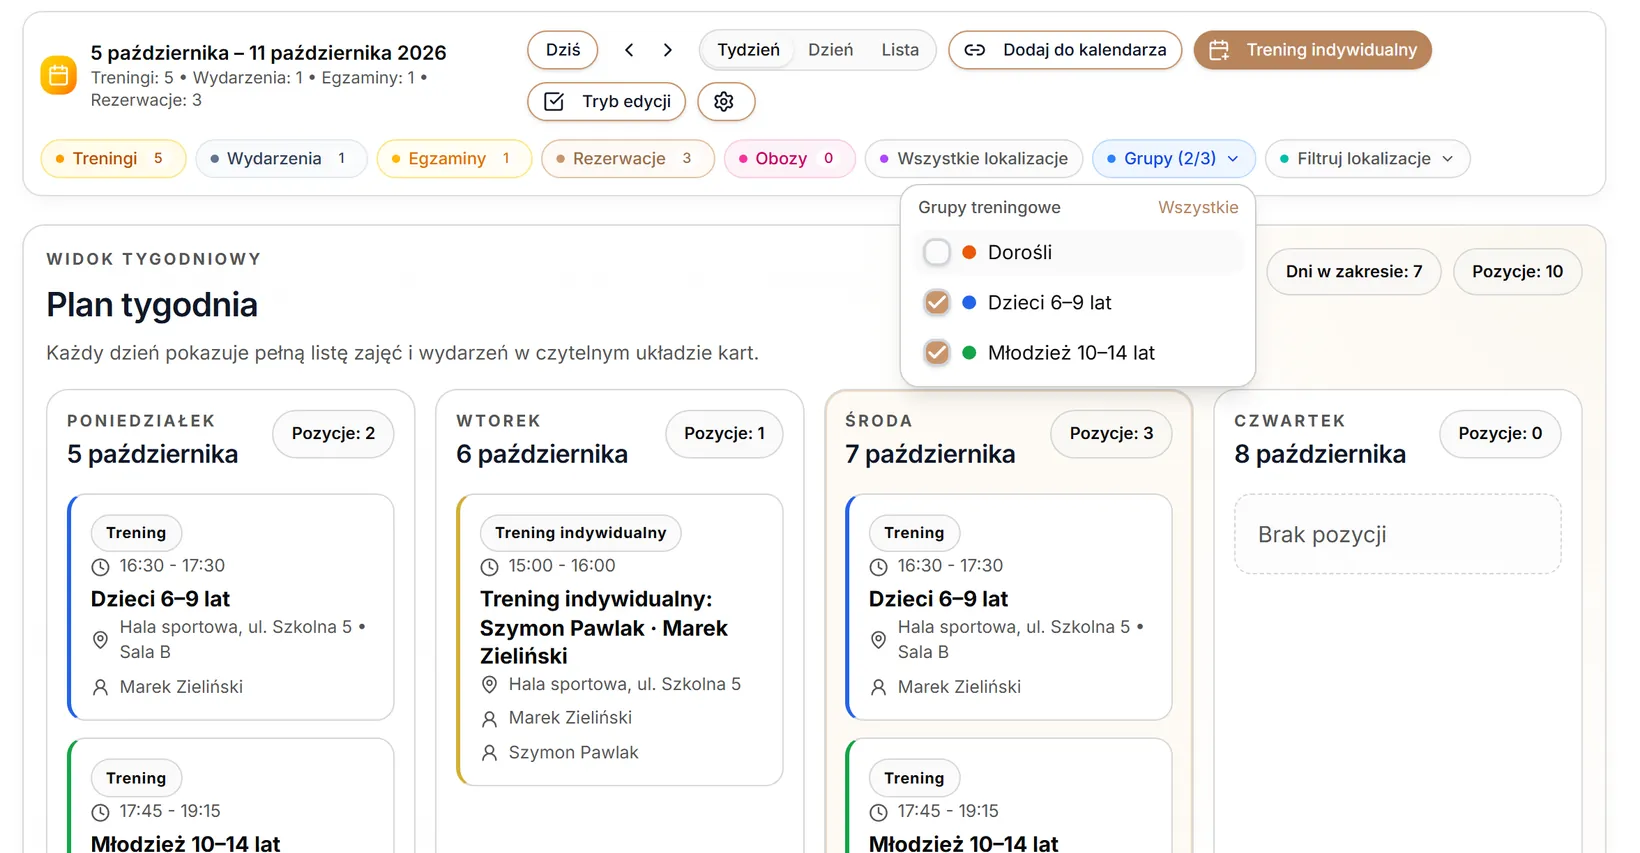
Task: Select the Wszystkie lokalizacje filter chip
Action: tap(974, 158)
